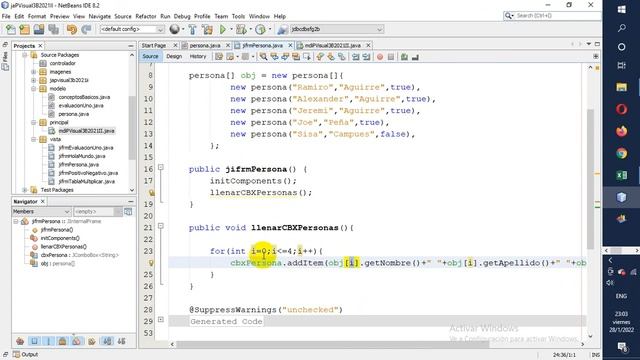The height and width of the screenshot is (360, 640).
Task: Click the Save All toolbar icon
Action: pos(53,29)
